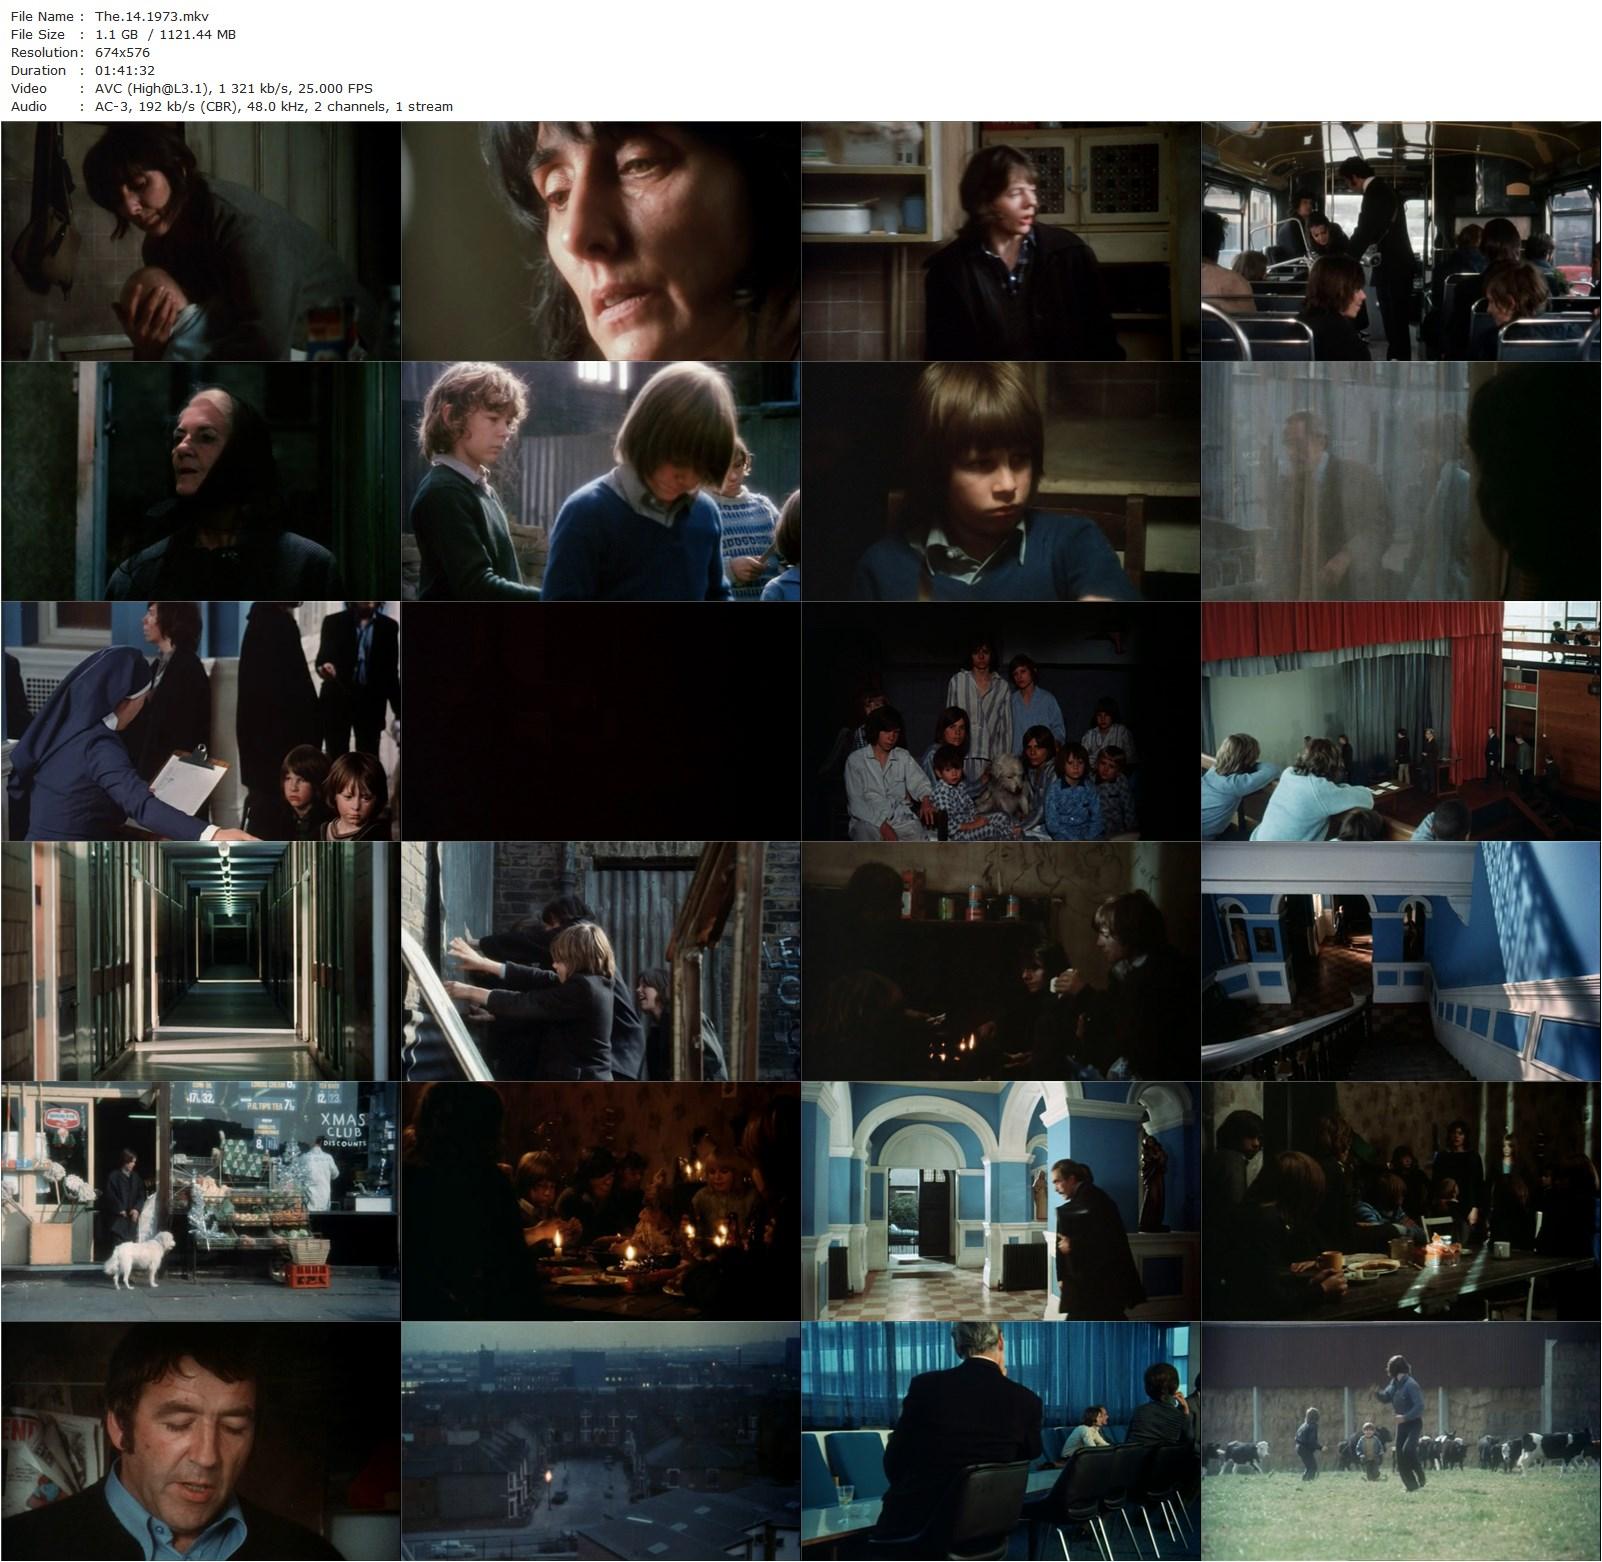Select the red stage curtain hall thumbnail
This screenshot has width=1602, height=1562.
tap(1400, 721)
